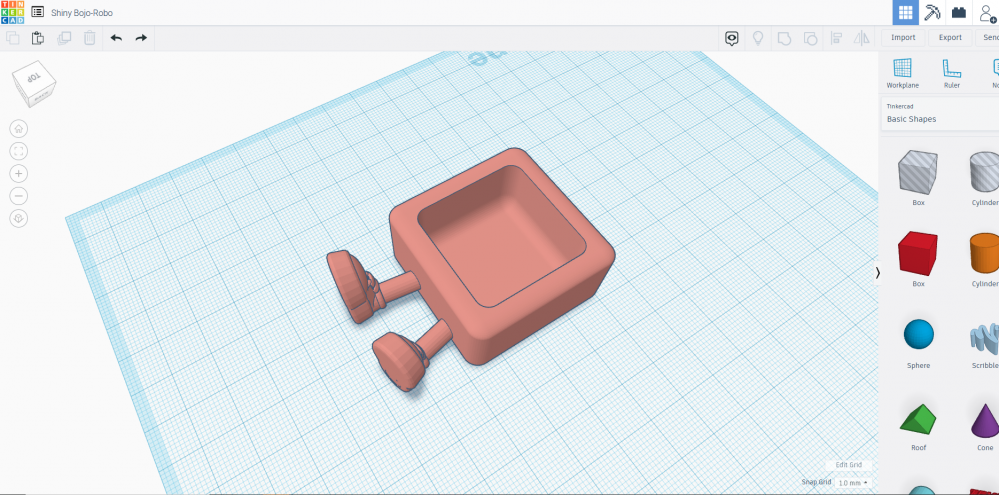Screen dimensions: 999x495
Task: Toggle perspective orthographic view button
Action: pos(18,219)
